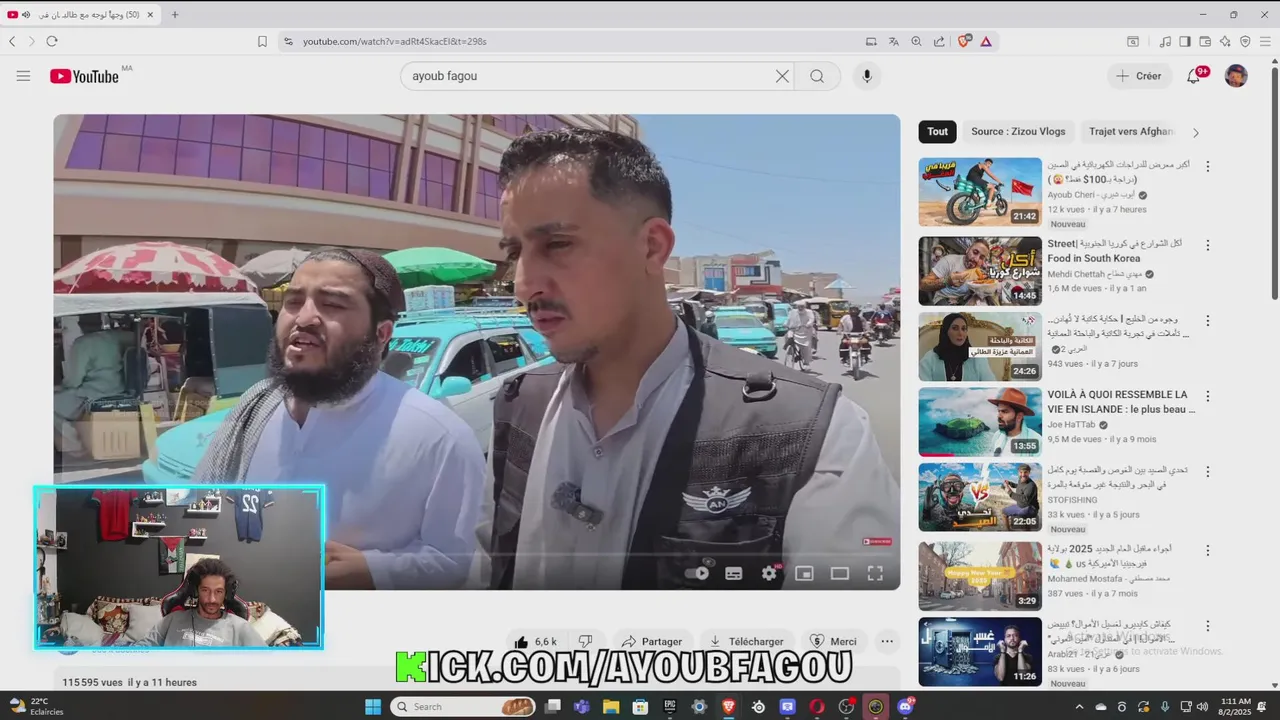Toggle the autoplay switch in player

click(699, 573)
